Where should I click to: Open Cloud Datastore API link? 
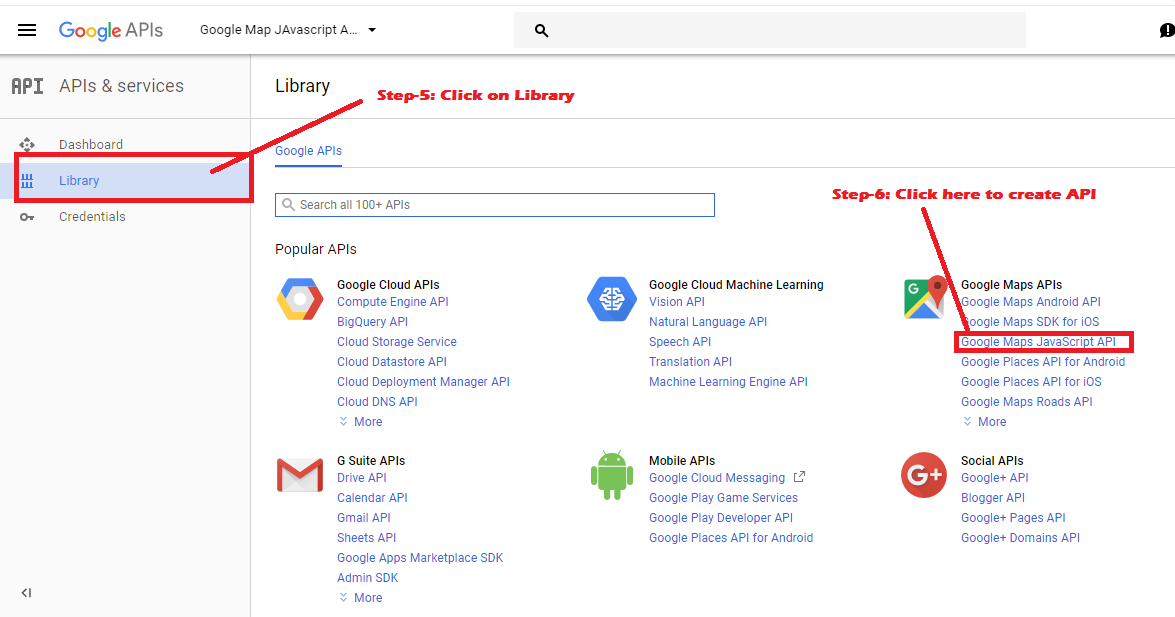coord(392,362)
